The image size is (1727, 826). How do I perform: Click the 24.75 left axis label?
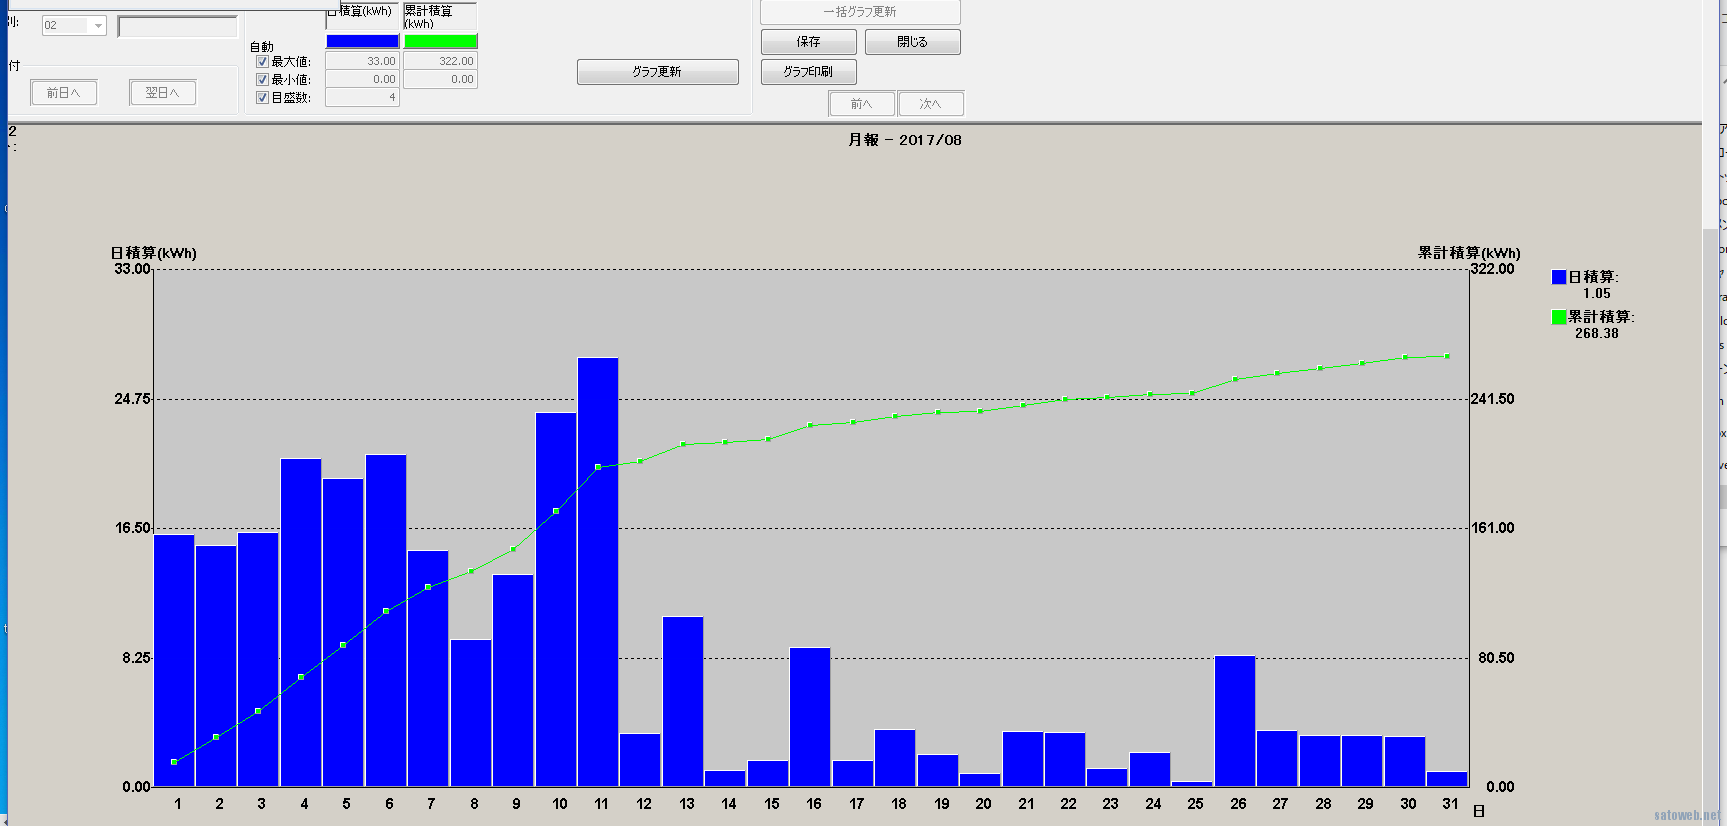tap(132, 399)
